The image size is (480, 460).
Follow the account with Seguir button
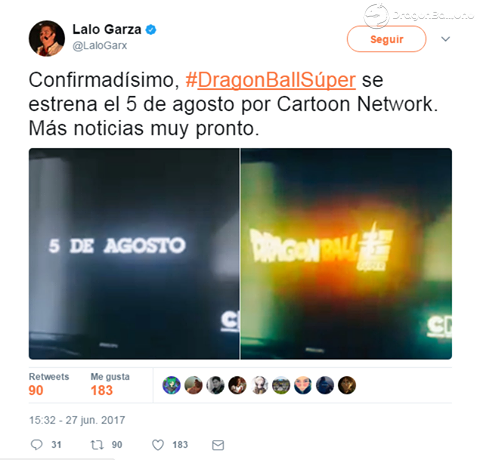(387, 39)
